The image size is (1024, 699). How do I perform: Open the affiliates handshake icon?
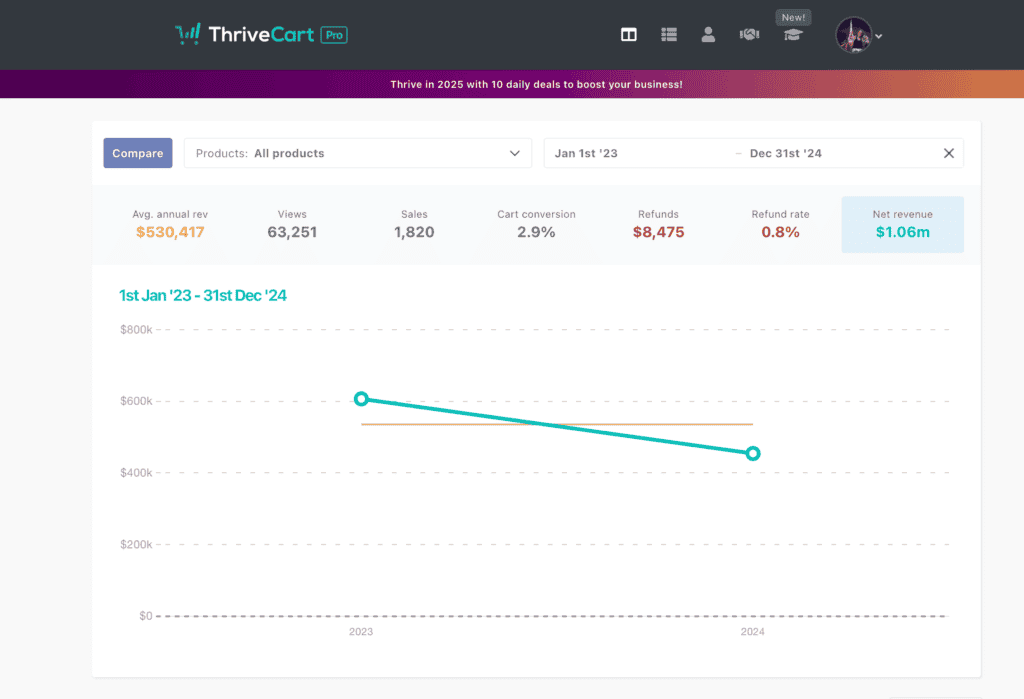(x=749, y=35)
